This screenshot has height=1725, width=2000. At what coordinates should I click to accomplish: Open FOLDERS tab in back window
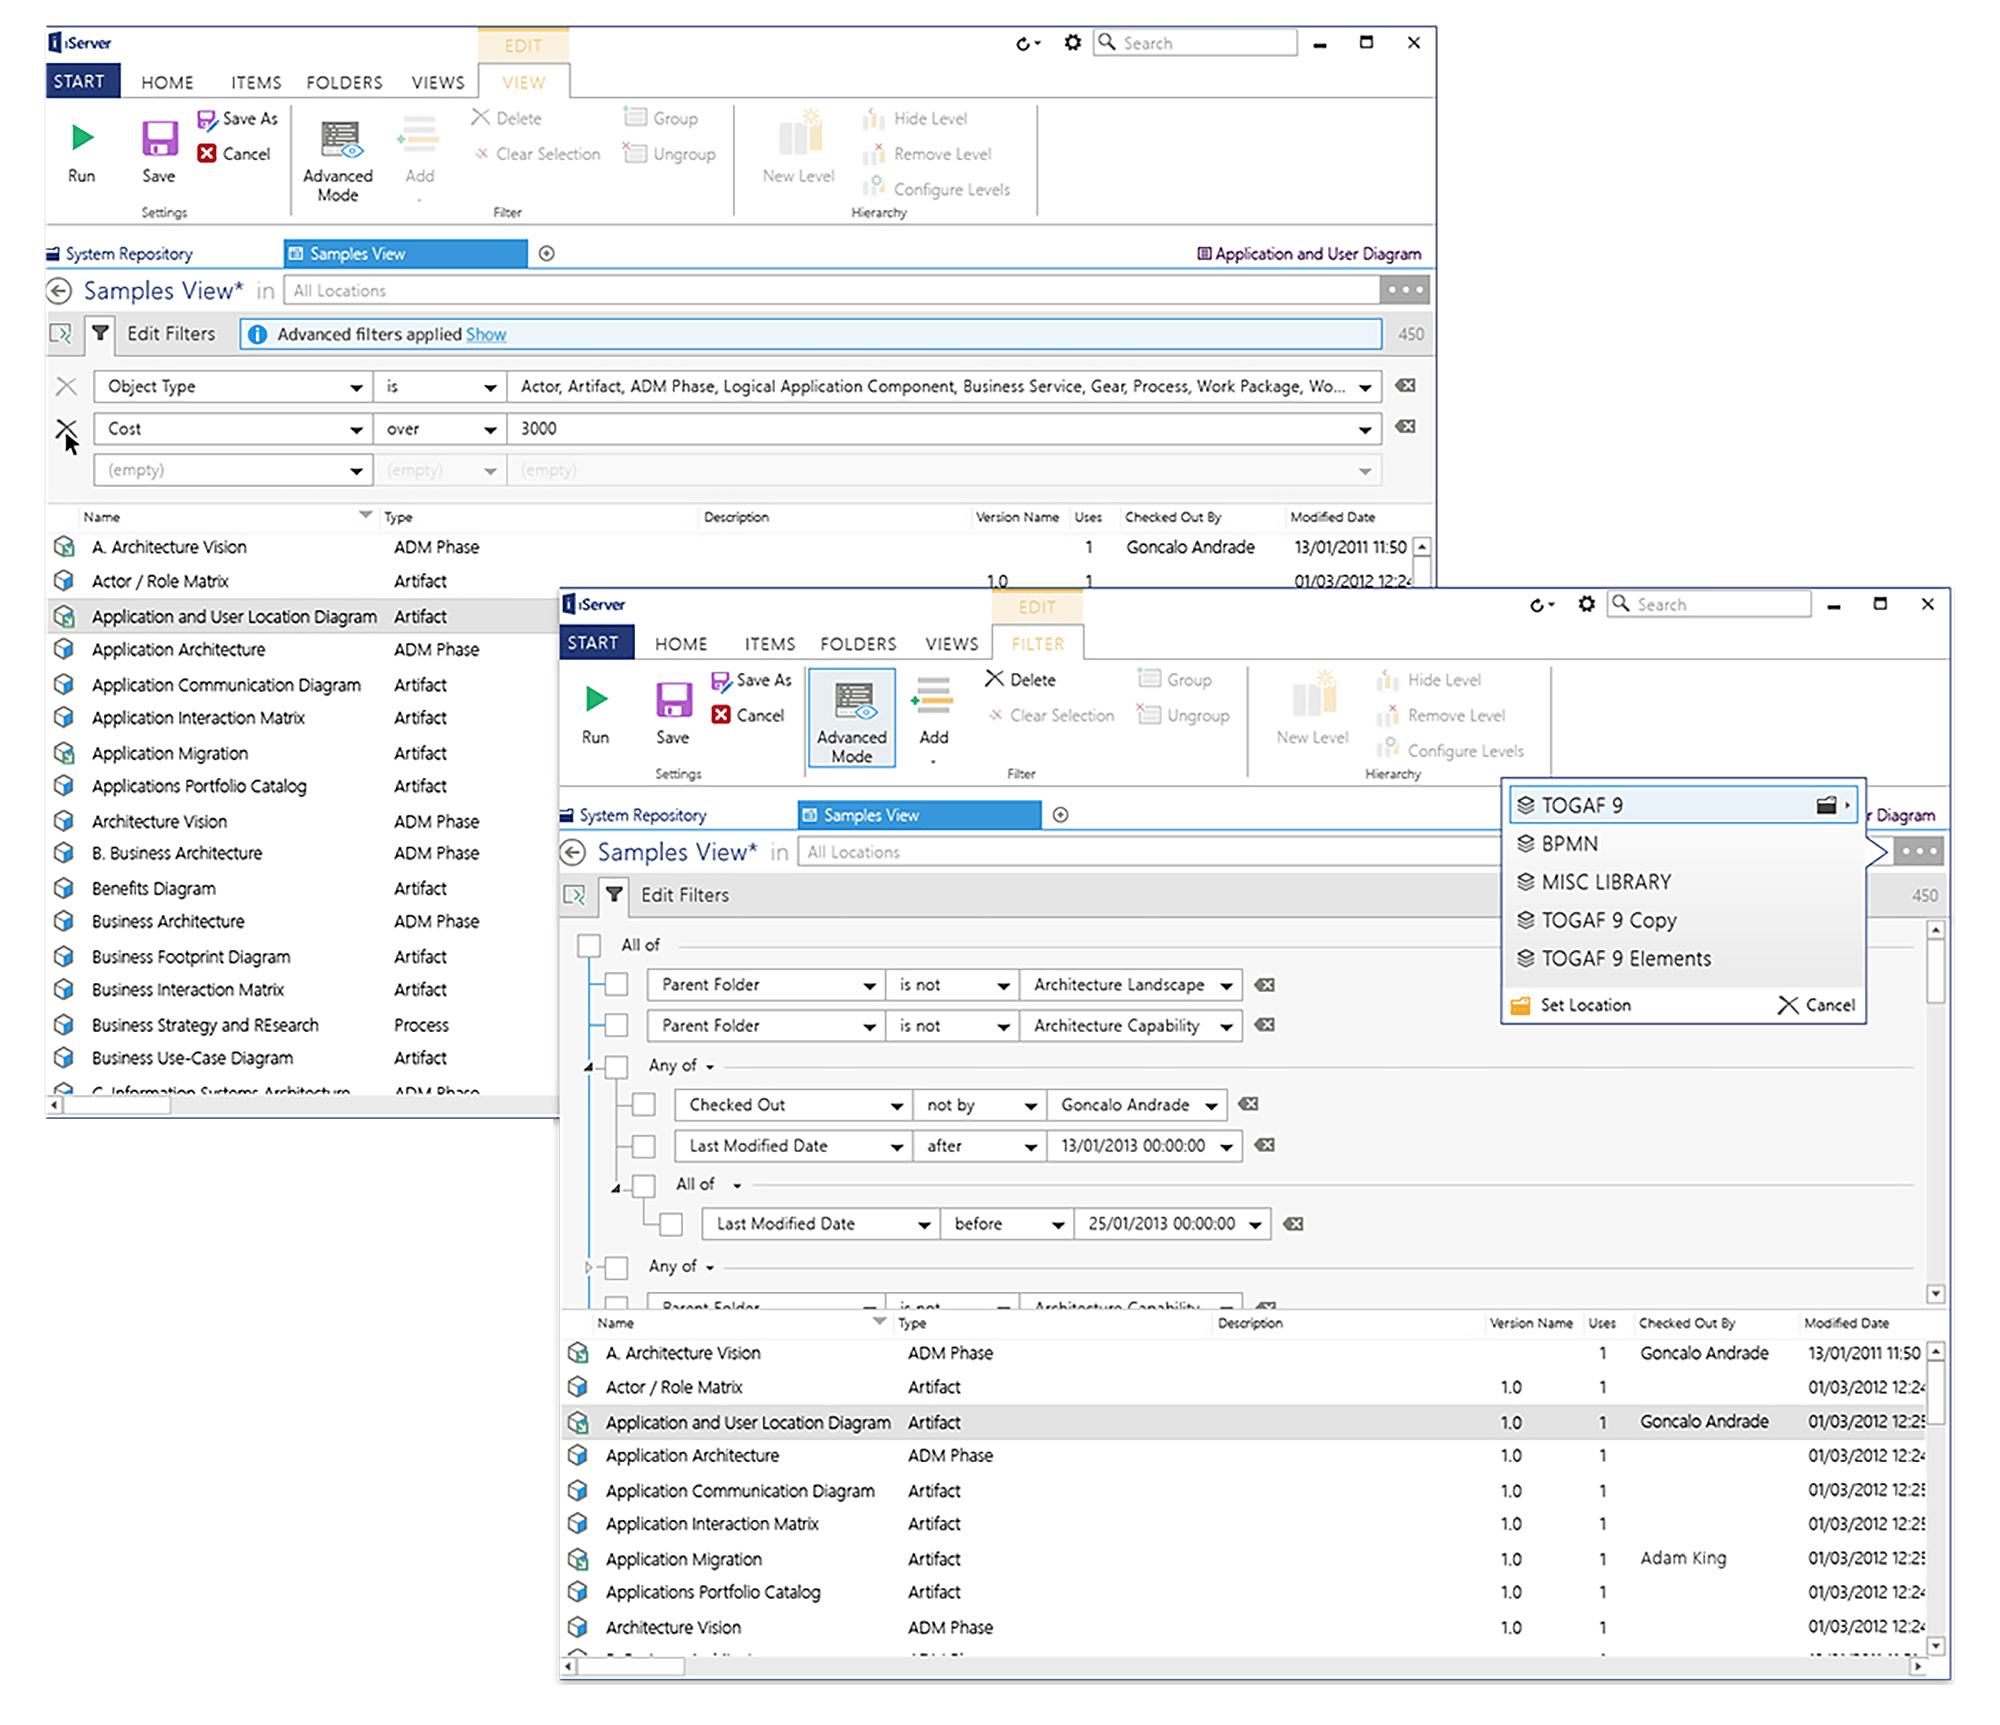point(344,82)
